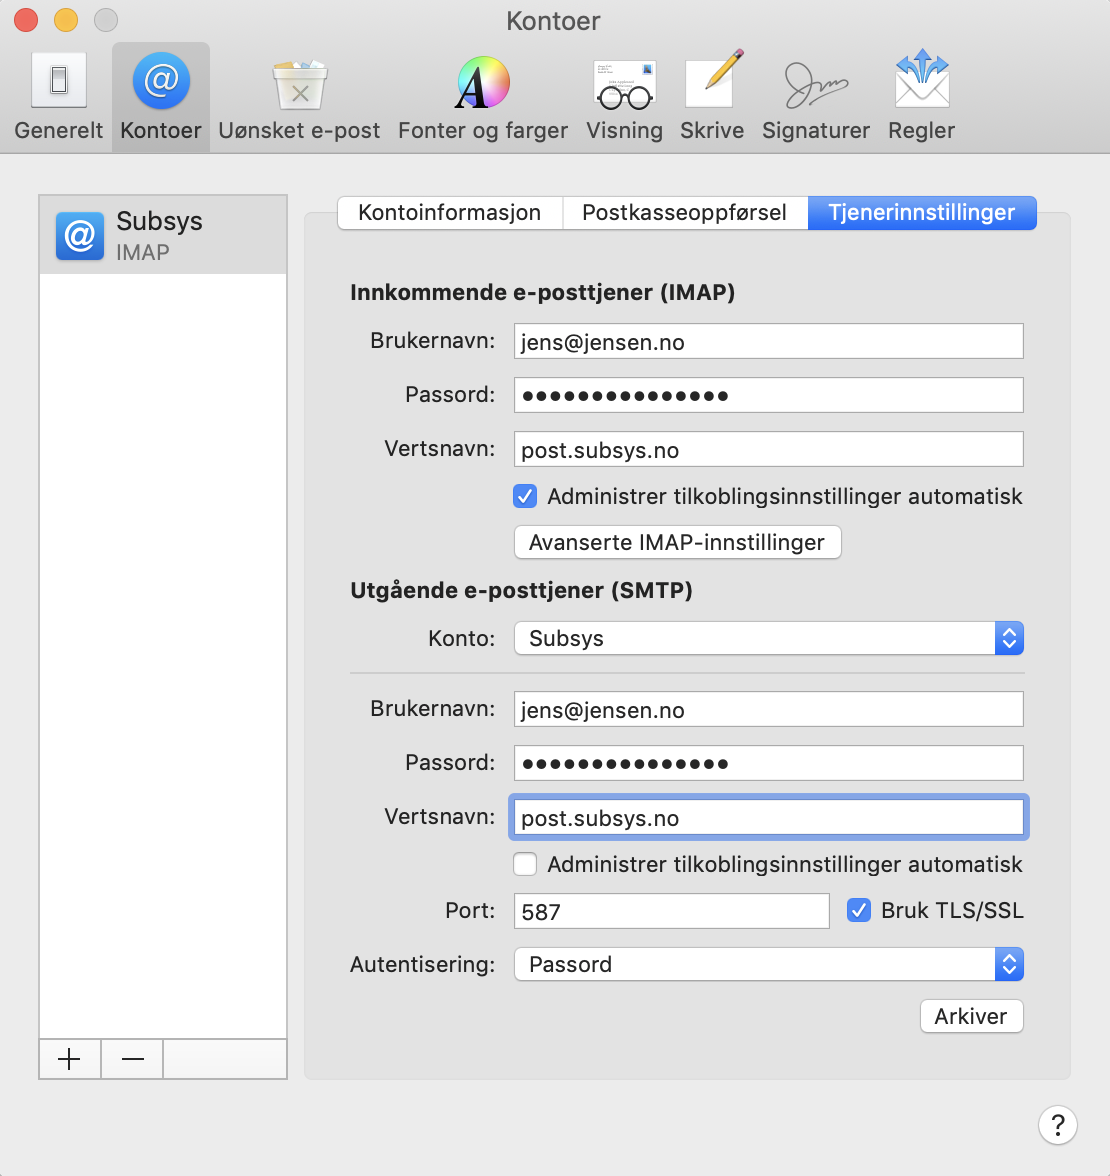Open the Skrive composing preferences
1110x1176 pixels.
712,98
